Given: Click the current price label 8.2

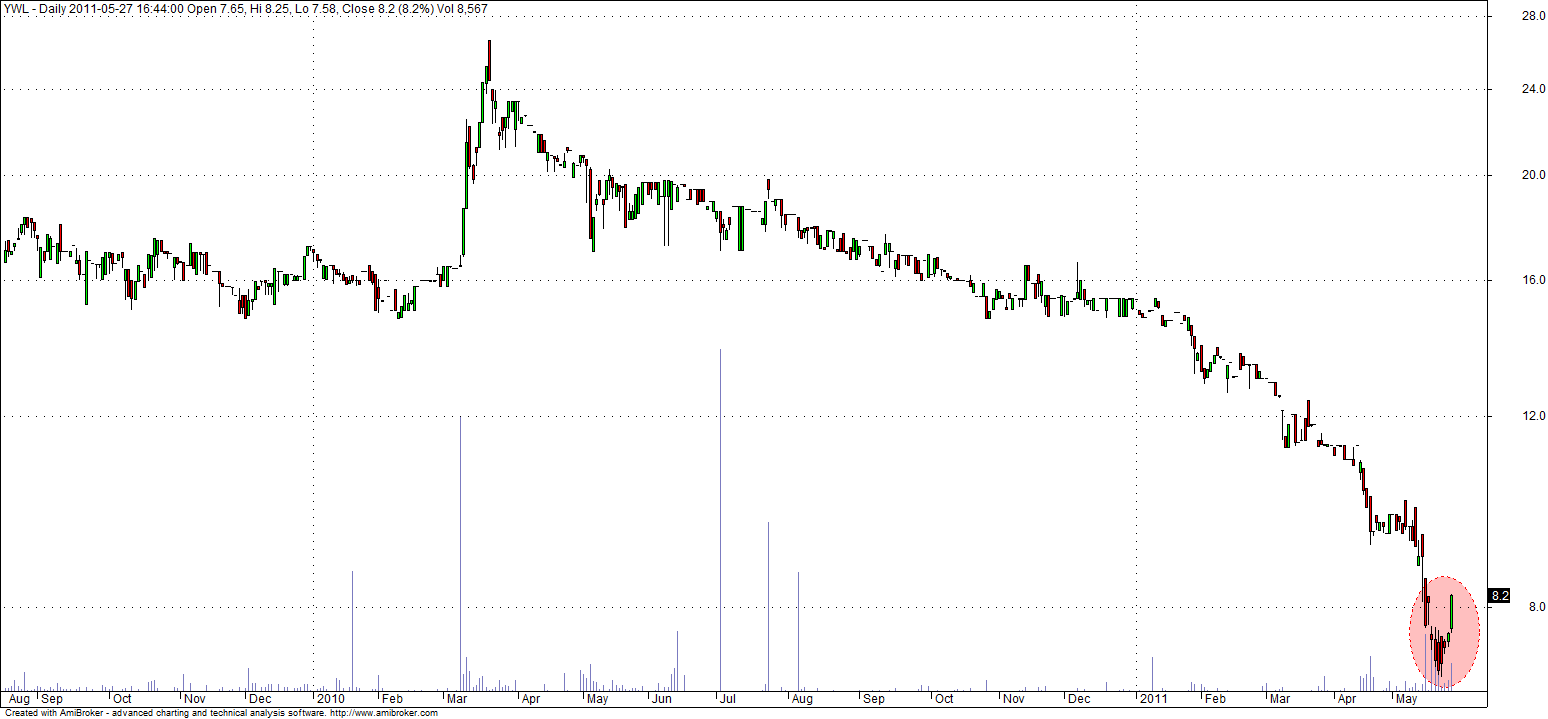Looking at the screenshot, I should [x=1500, y=596].
